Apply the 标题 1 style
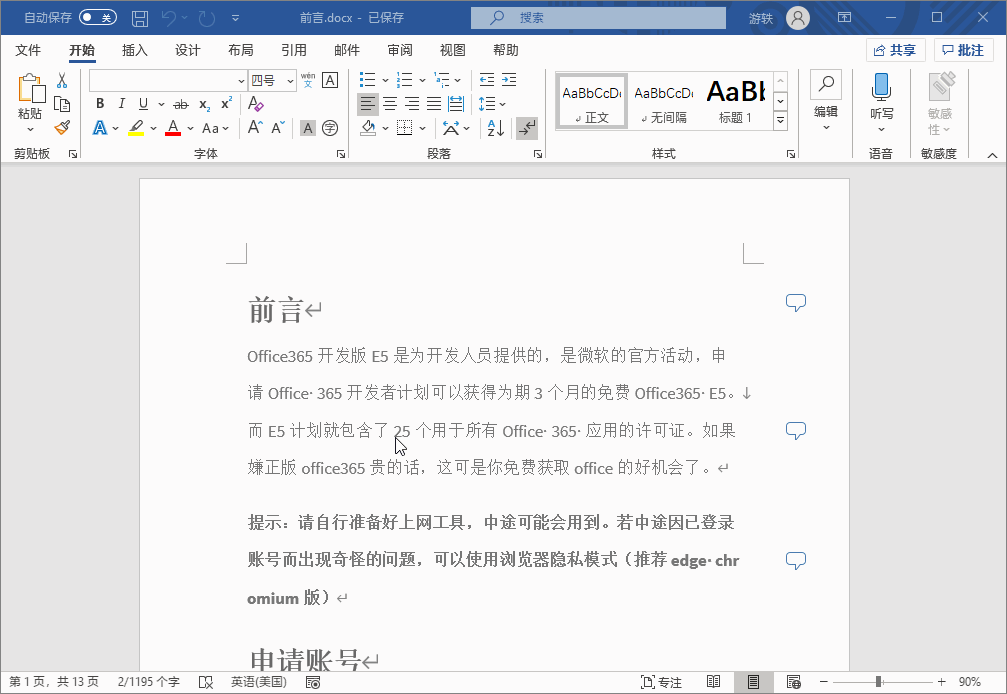Screen dimensions: 1007x694 (x=736, y=101)
